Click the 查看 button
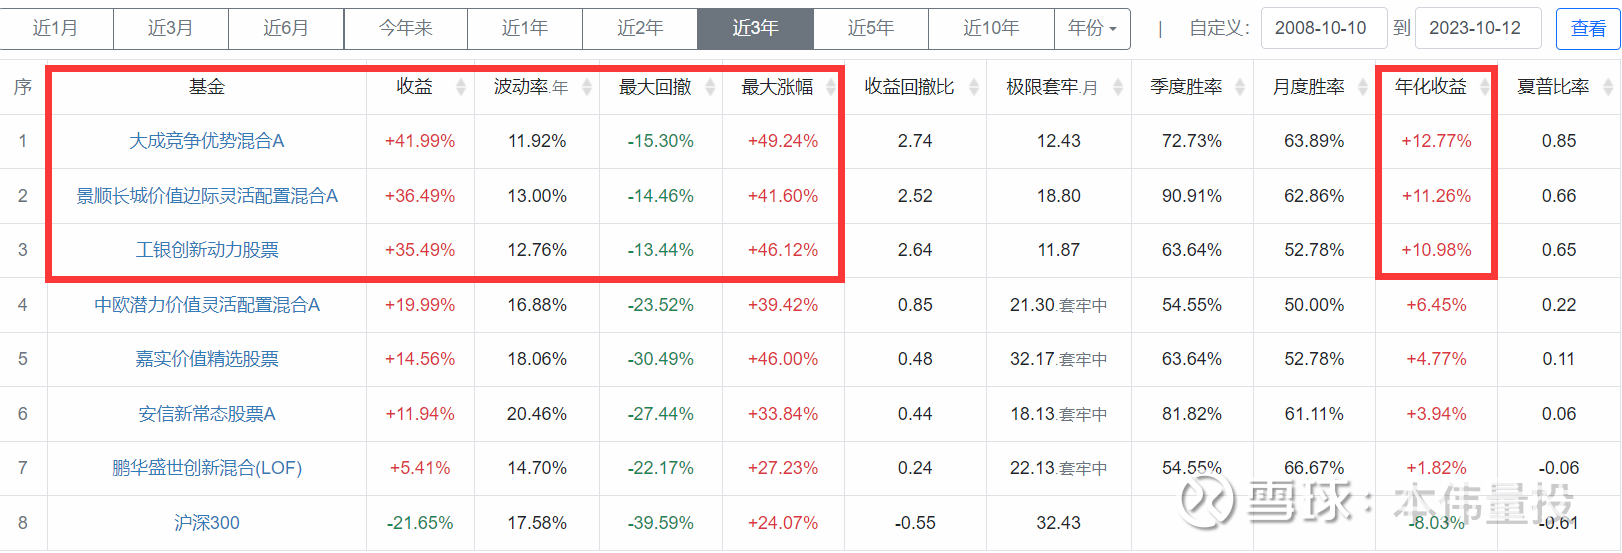Screen dimensions: 1622x553 pos(1588,28)
